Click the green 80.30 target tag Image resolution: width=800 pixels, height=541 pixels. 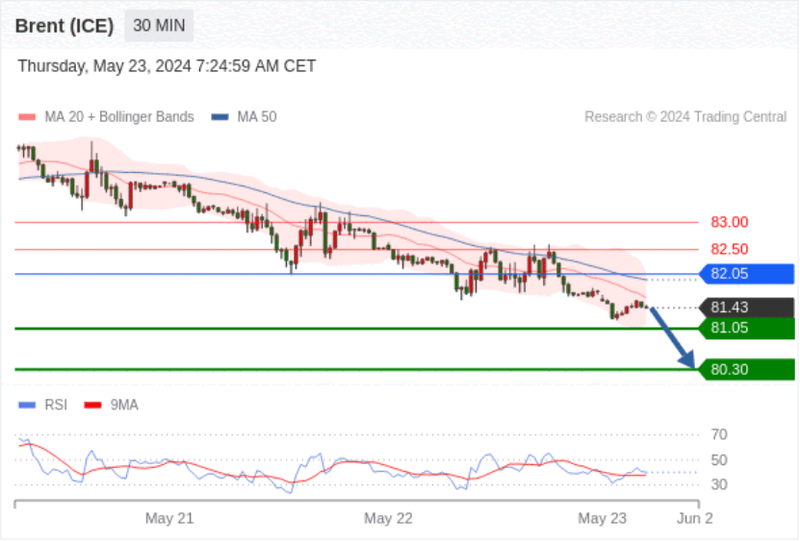[746, 370]
